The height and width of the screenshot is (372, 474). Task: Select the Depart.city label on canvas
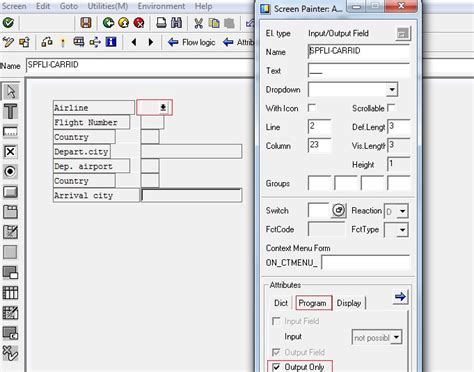(x=82, y=152)
